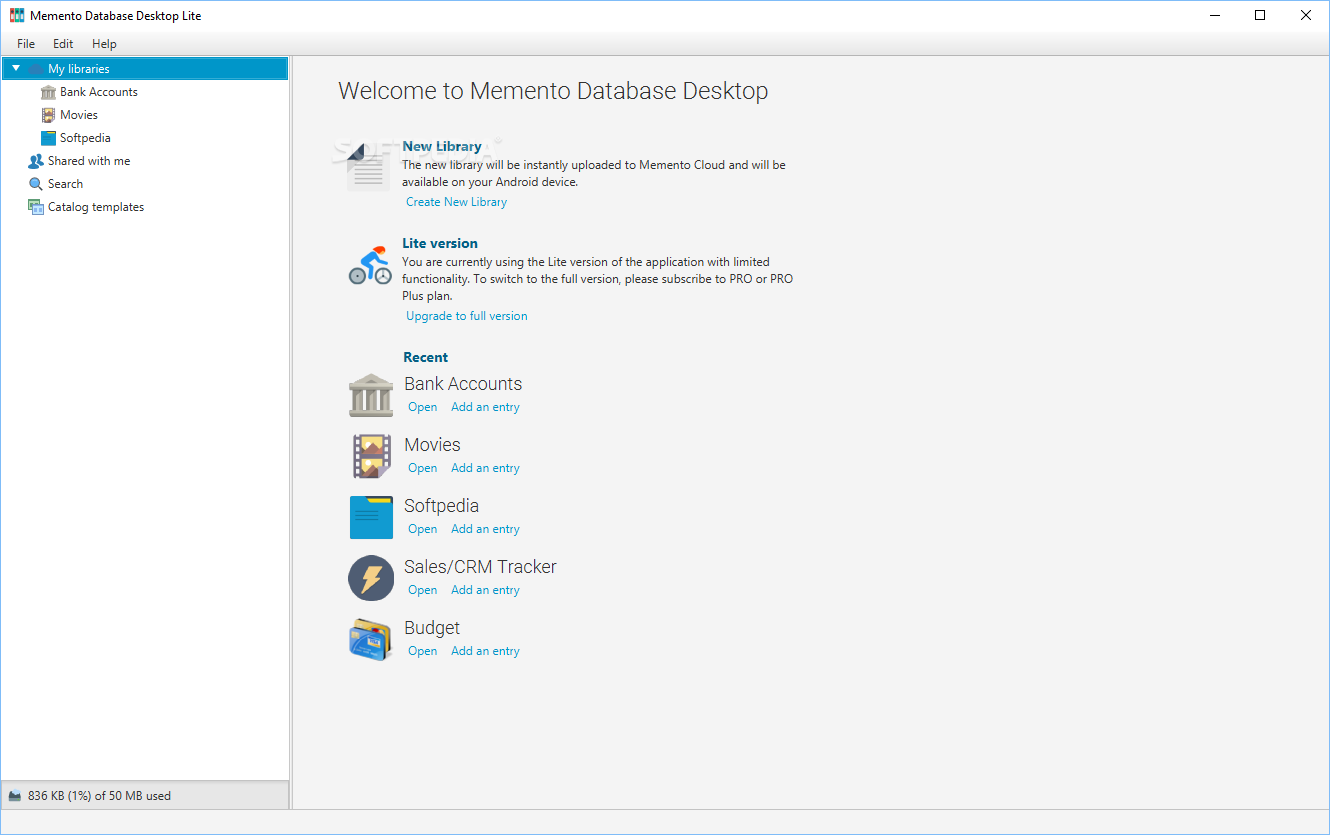Image resolution: width=1330 pixels, height=835 pixels.
Task: Open the Softpedia library from Recent
Action: click(422, 529)
